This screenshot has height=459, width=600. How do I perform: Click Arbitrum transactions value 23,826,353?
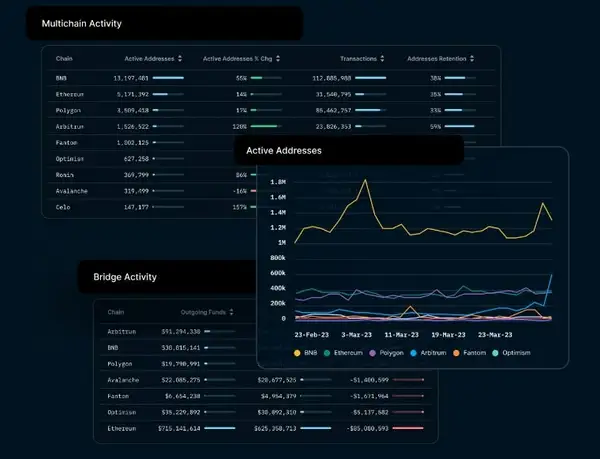(333, 127)
